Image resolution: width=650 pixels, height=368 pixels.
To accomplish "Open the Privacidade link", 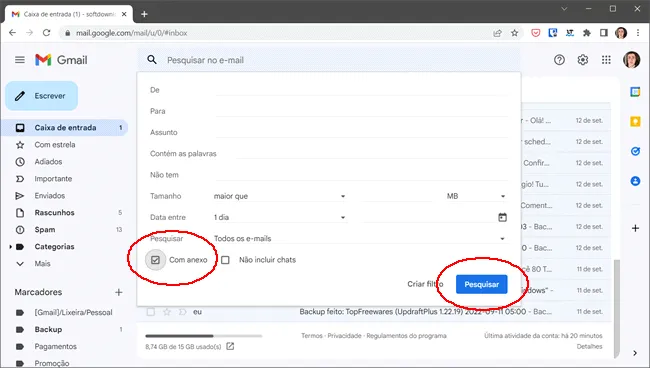I will pos(344,336).
